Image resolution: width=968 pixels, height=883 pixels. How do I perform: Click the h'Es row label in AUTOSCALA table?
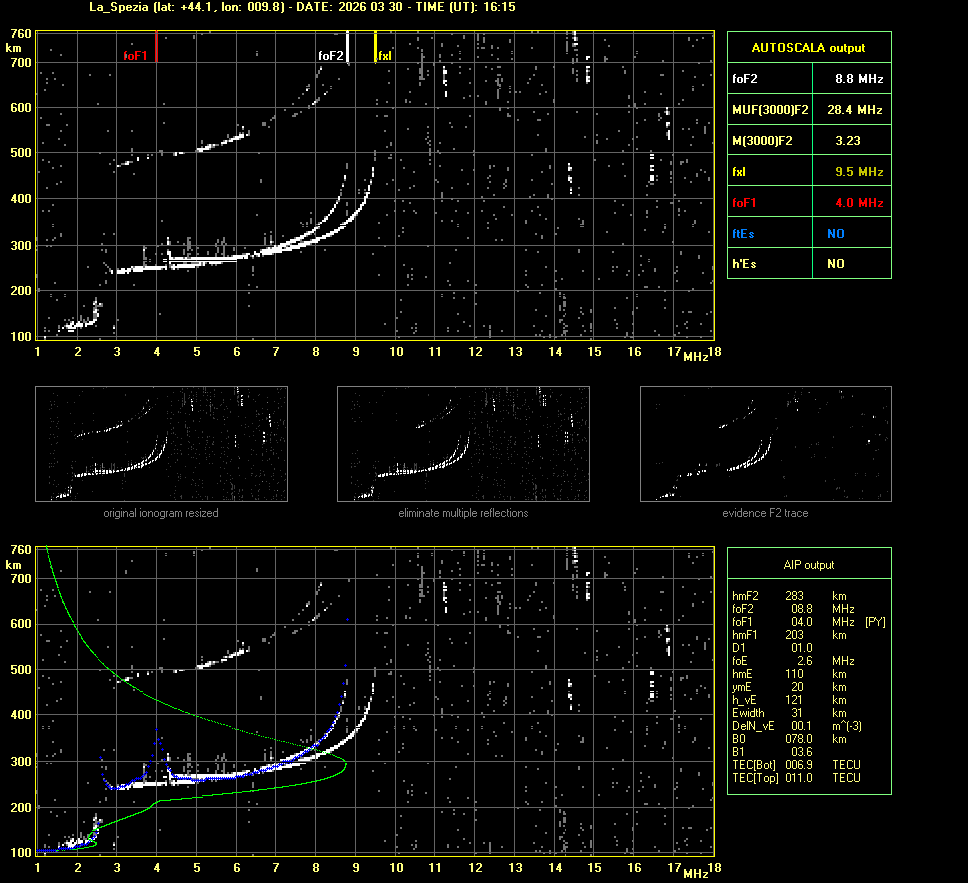745,264
